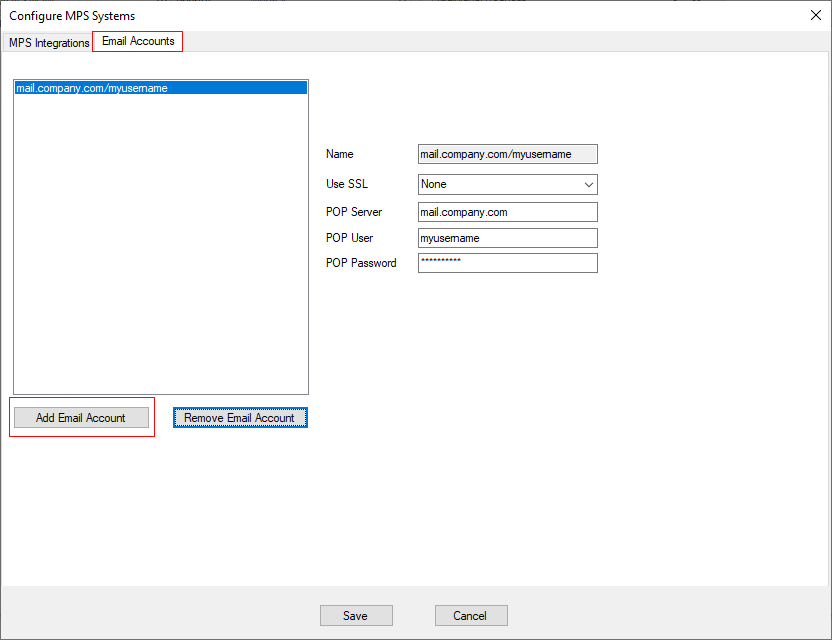Image resolution: width=832 pixels, height=640 pixels.
Task: Click the POP Server text field
Action: pyautogui.click(x=507, y=212)
